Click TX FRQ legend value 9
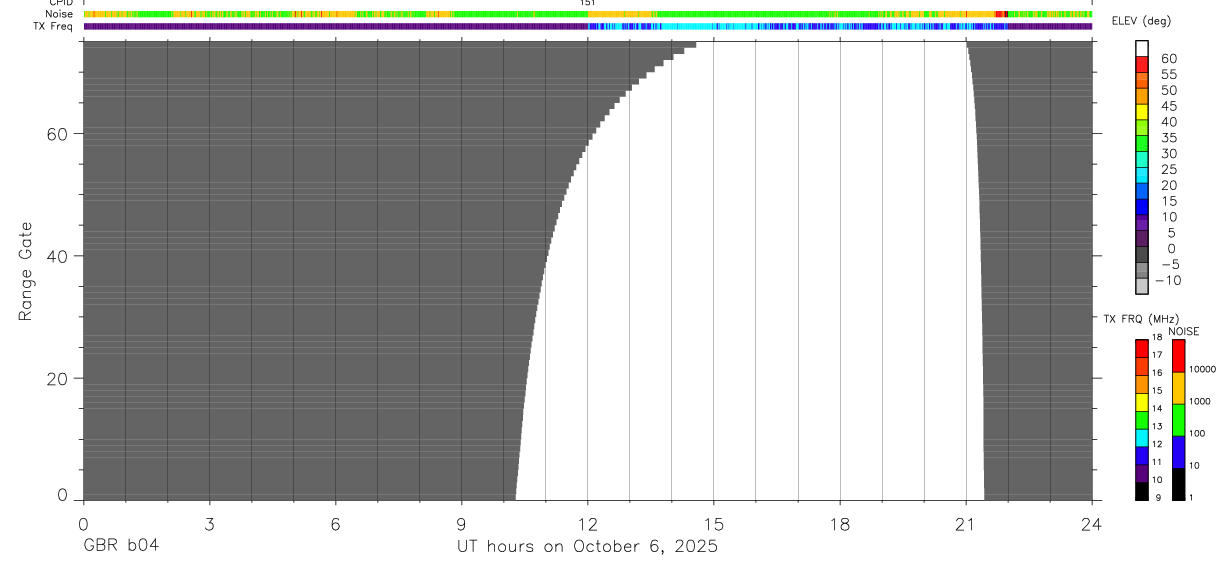This screenshot has height=567, width=1228. tap(1157, 498)
